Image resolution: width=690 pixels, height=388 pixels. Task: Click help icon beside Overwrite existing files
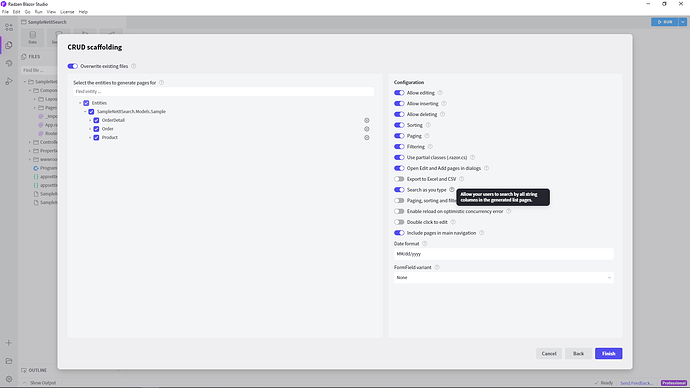tap(134, 66)
